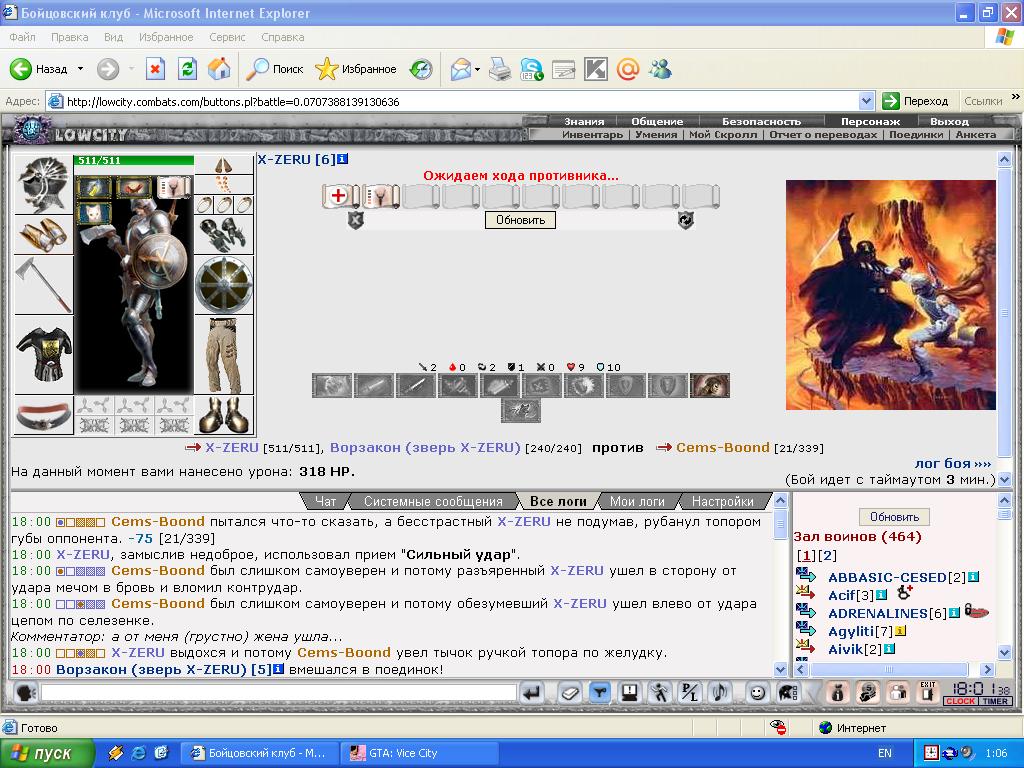Click the info icon beside X-ZERU [6]
The image size is (1024, 768).
click(x=343, y=159)
